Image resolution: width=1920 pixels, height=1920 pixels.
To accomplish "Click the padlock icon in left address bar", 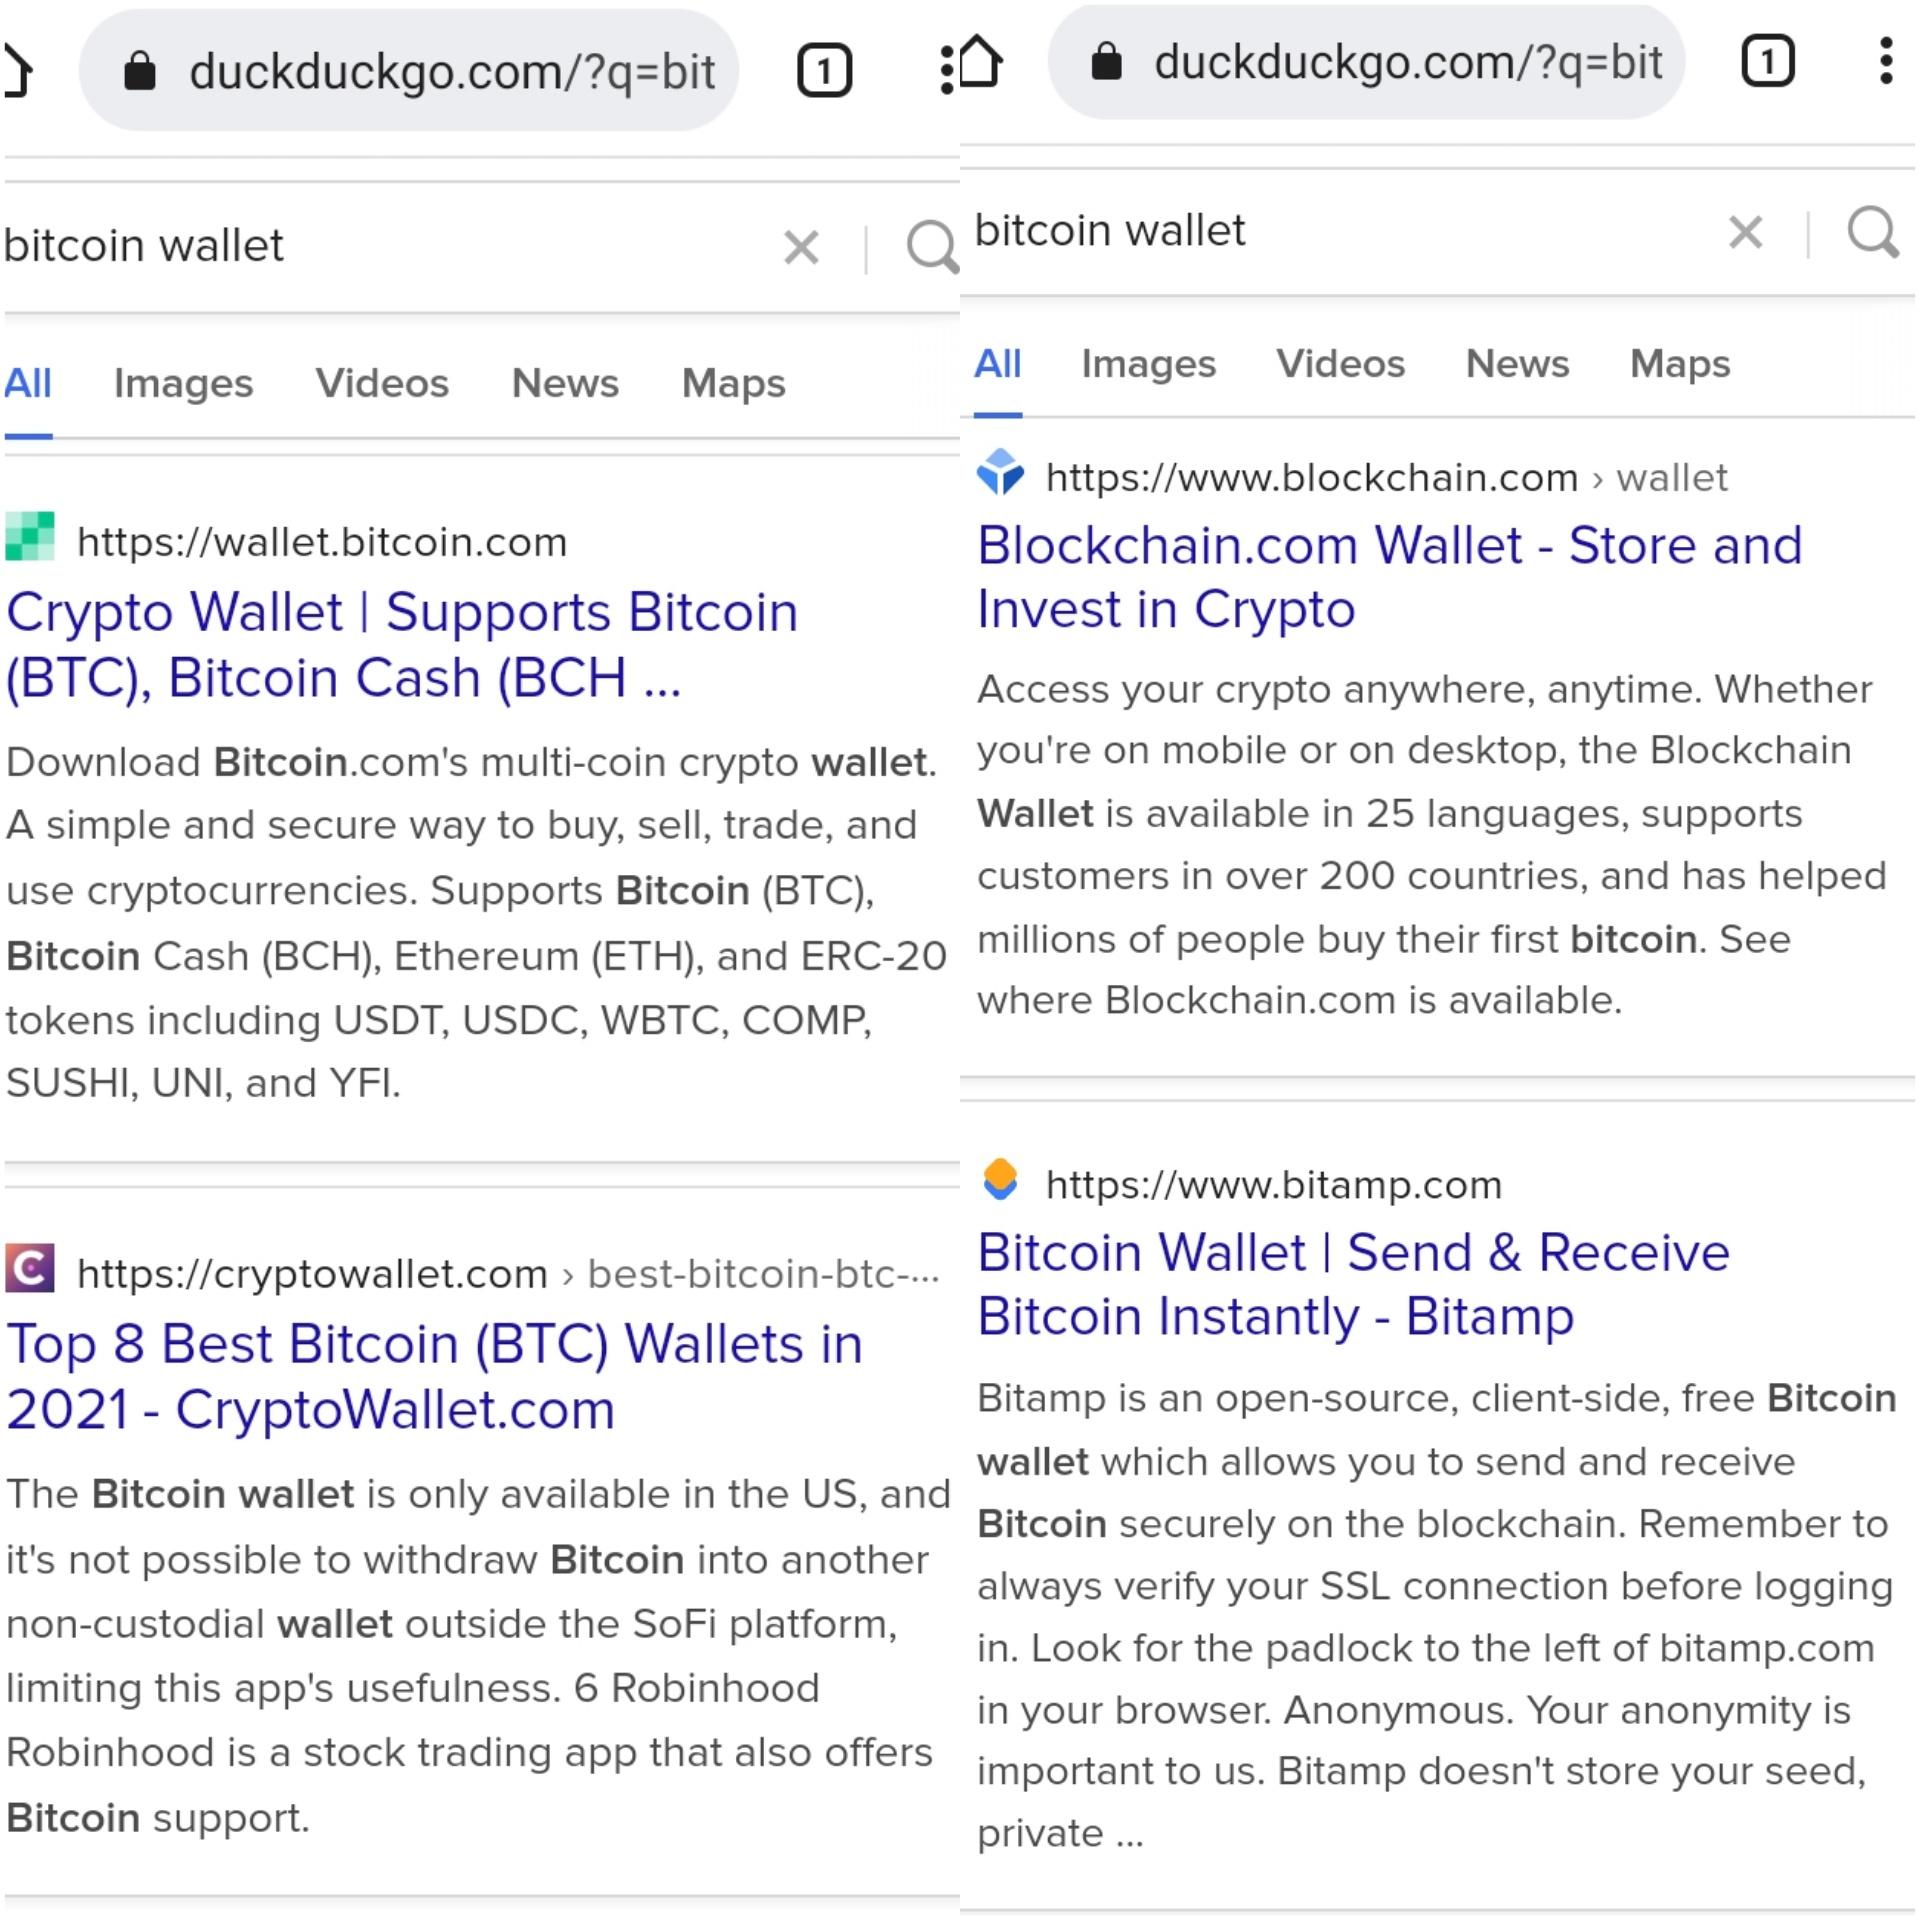I will pyautogui.click(x=139, y=70).
